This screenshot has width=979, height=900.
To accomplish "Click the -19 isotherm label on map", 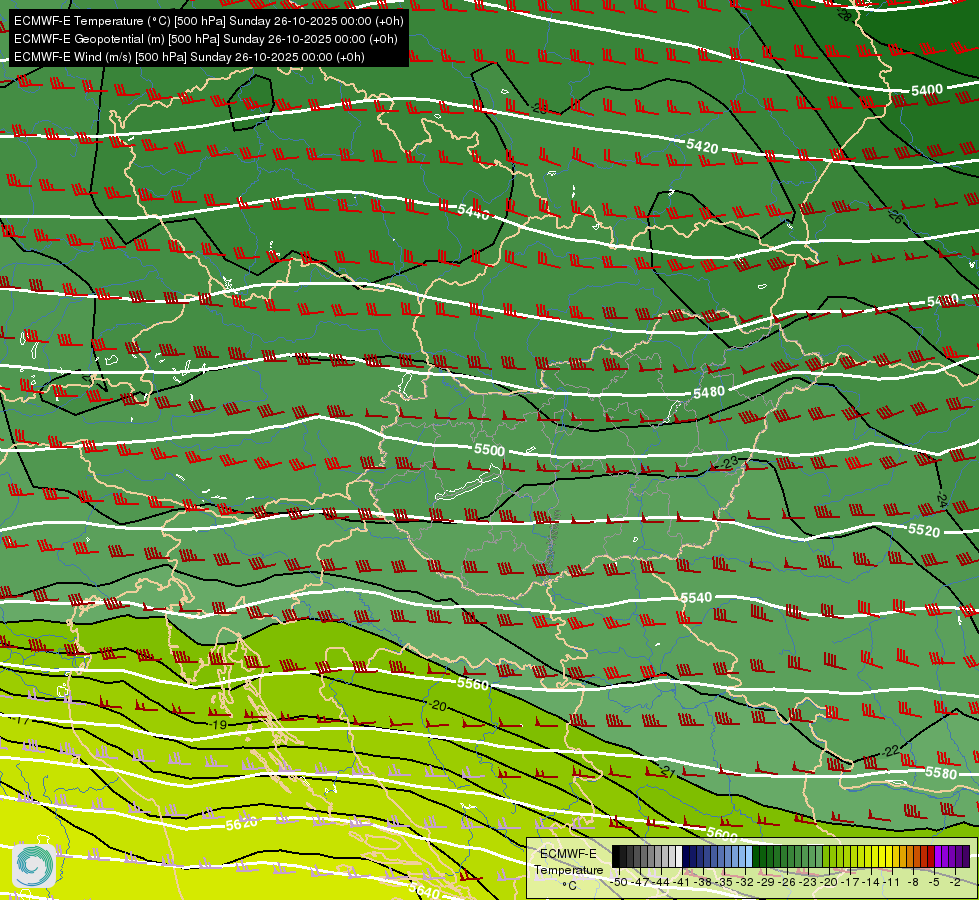I will coord(219,725).
